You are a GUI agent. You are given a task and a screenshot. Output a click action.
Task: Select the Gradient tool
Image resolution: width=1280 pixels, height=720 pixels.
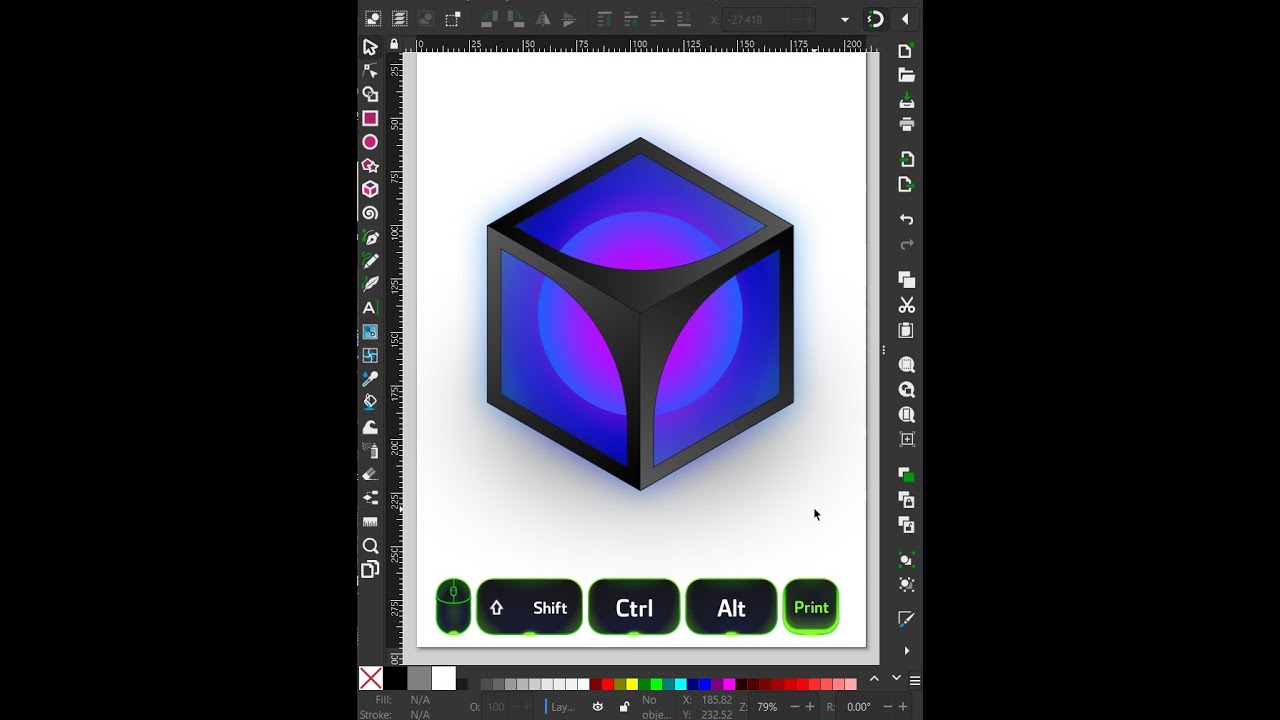click(370, 332)
